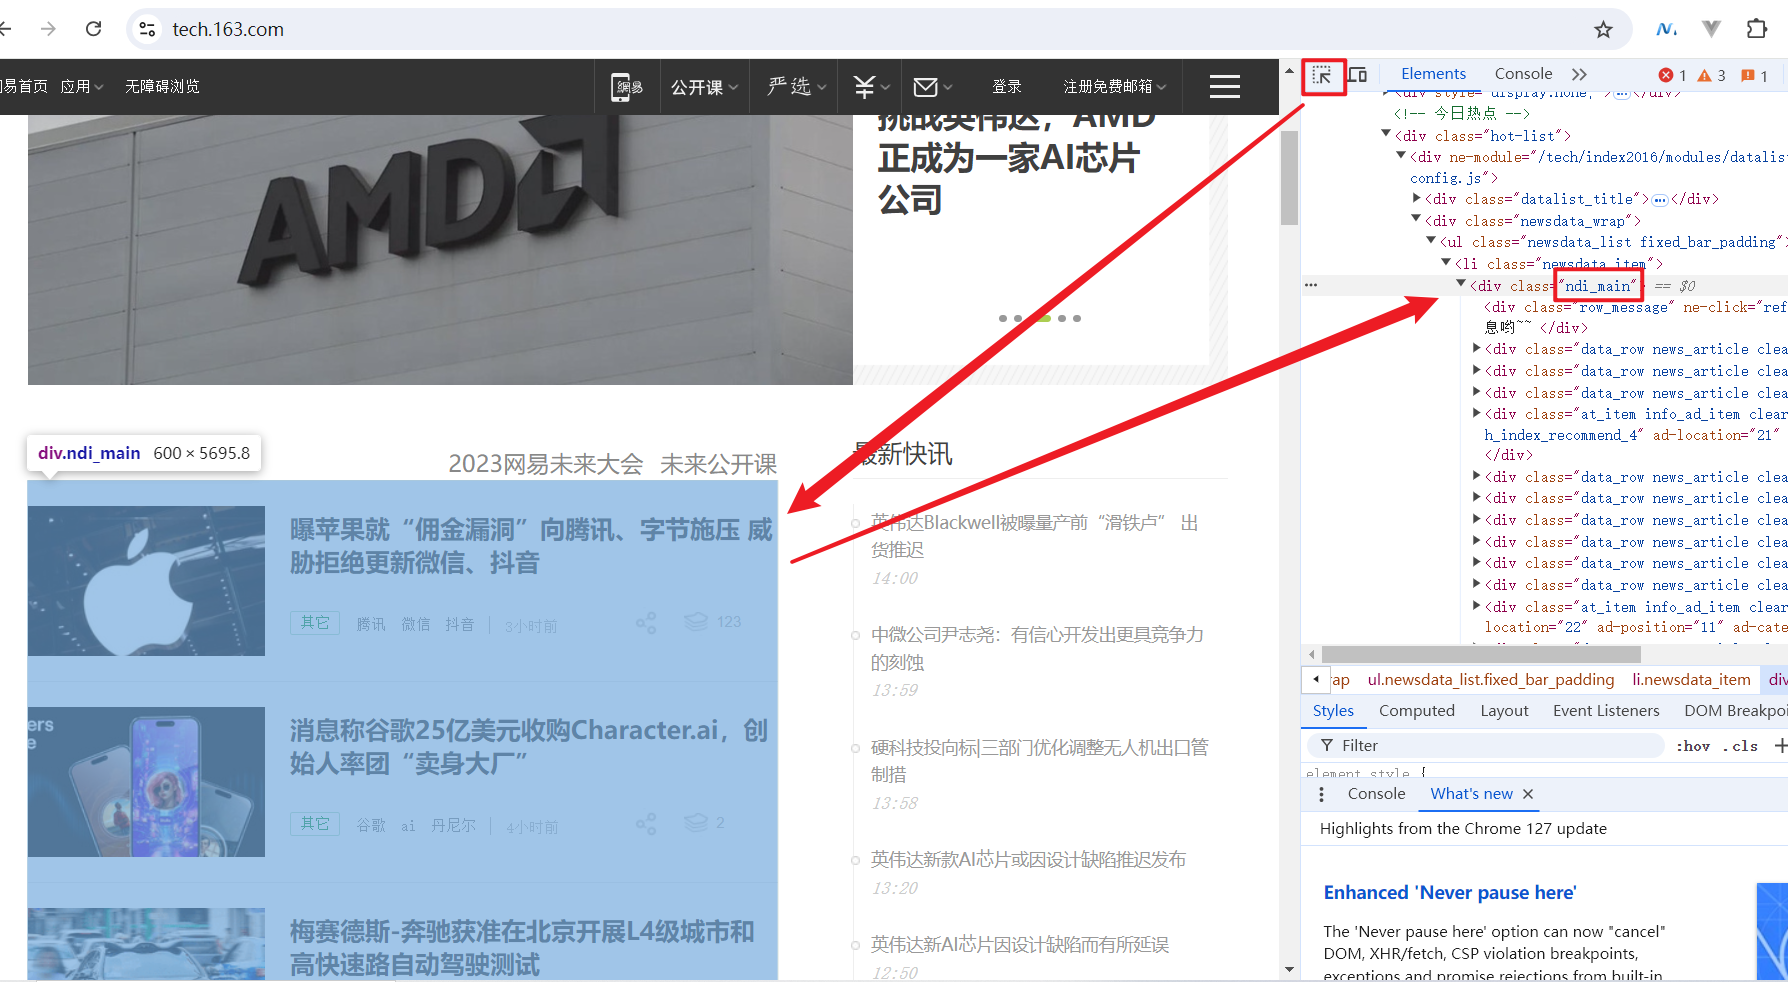Open the Apple 佣金漏洞 article headline
The height and width of the screenshot is (982, 1788).
[x=531, y=546]
